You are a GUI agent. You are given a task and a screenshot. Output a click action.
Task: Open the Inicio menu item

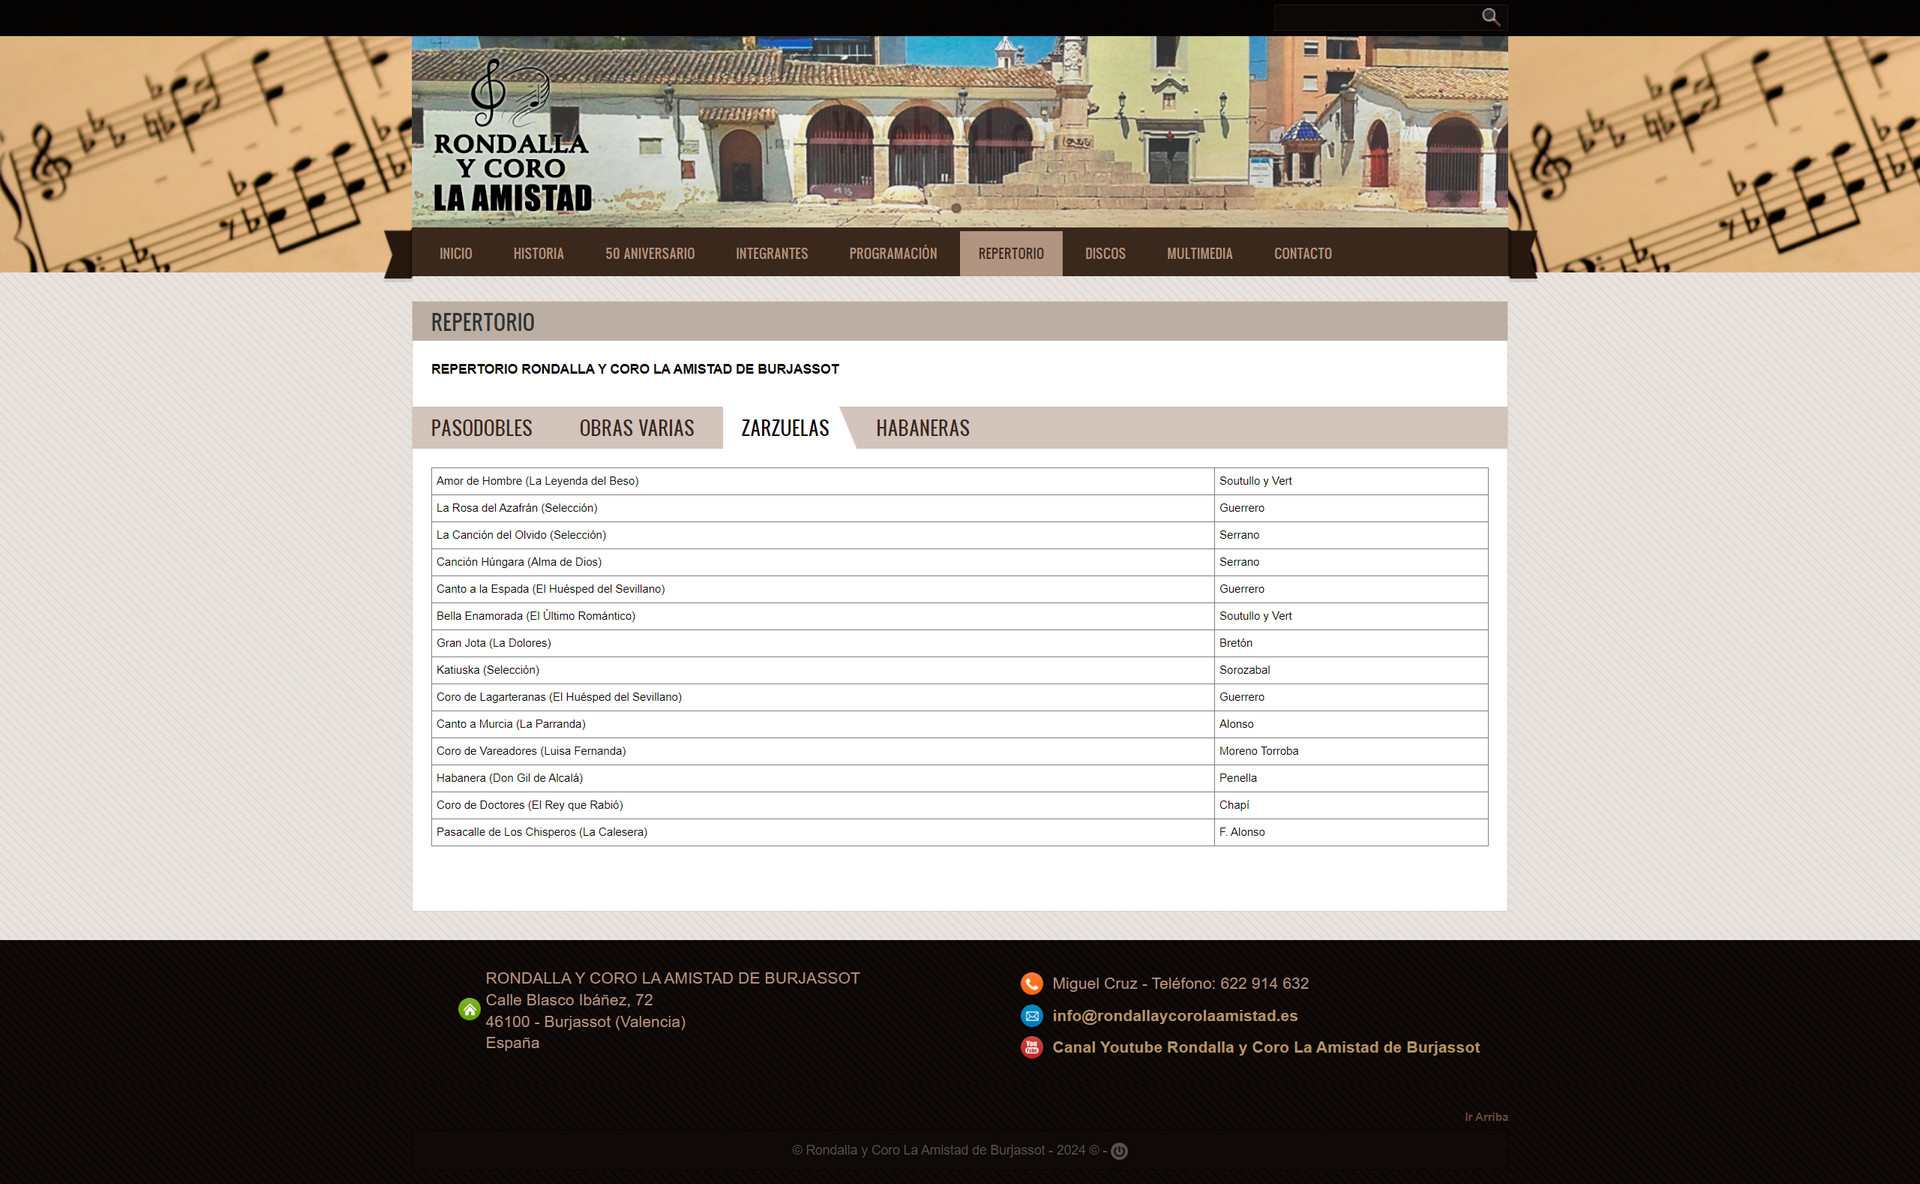click(x=455, y=254)
